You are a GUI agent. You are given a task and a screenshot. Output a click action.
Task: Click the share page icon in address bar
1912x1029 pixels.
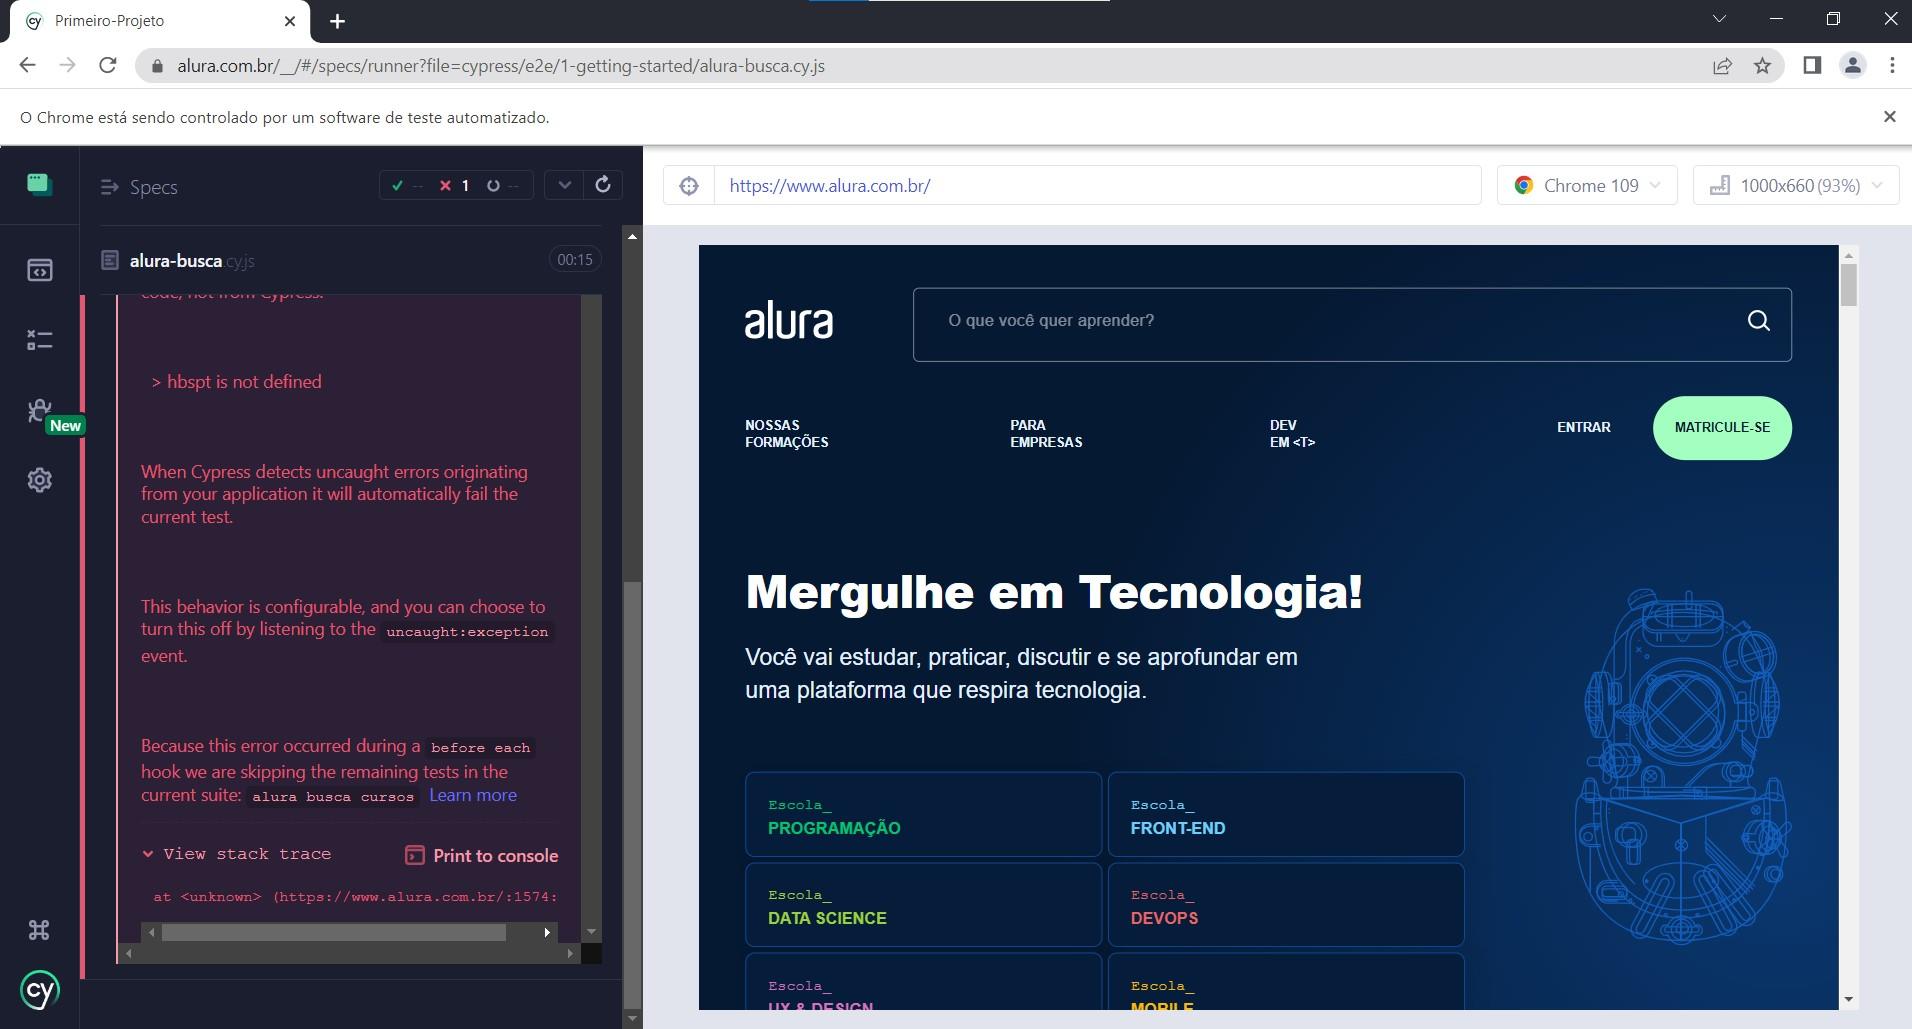coord(1722,66)
